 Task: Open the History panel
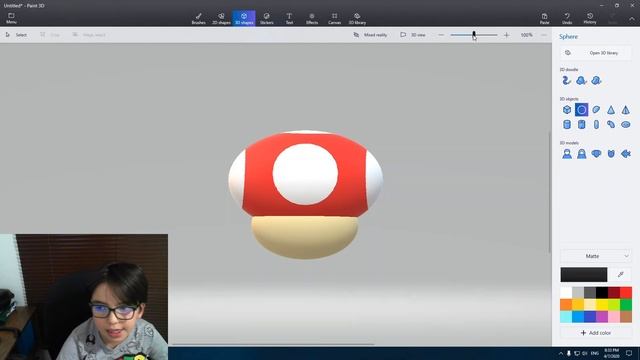[x=590, y=18]
